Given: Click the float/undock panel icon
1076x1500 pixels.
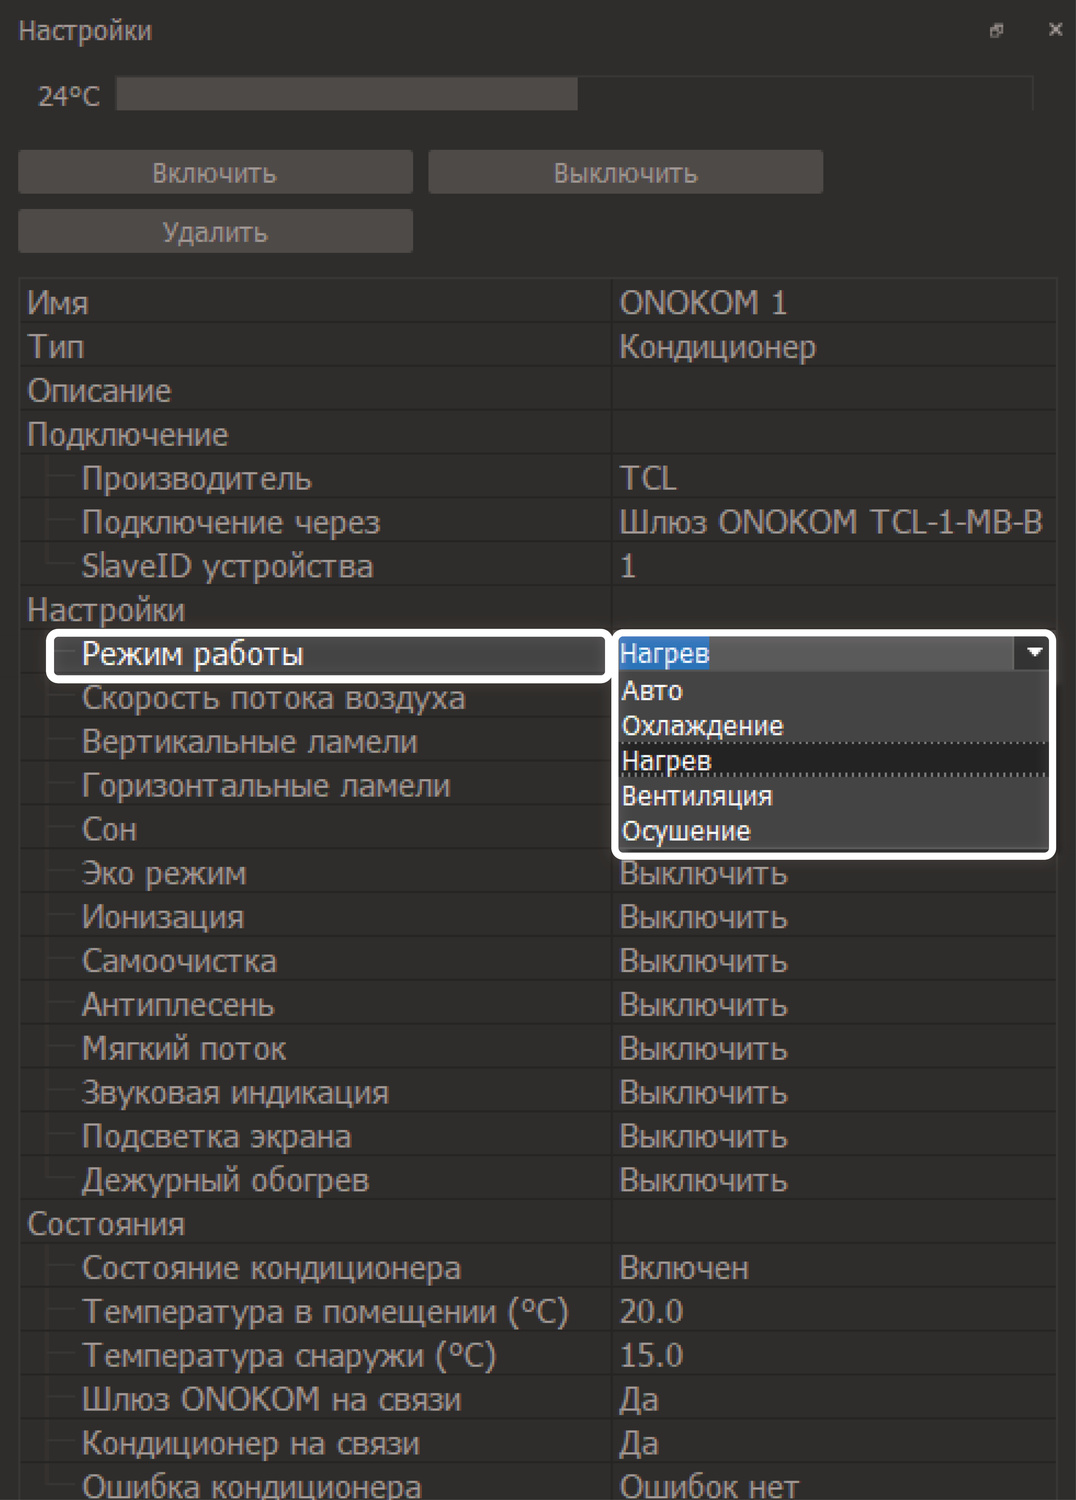Looking at the screenshot, I should click(x=996, y=31).
